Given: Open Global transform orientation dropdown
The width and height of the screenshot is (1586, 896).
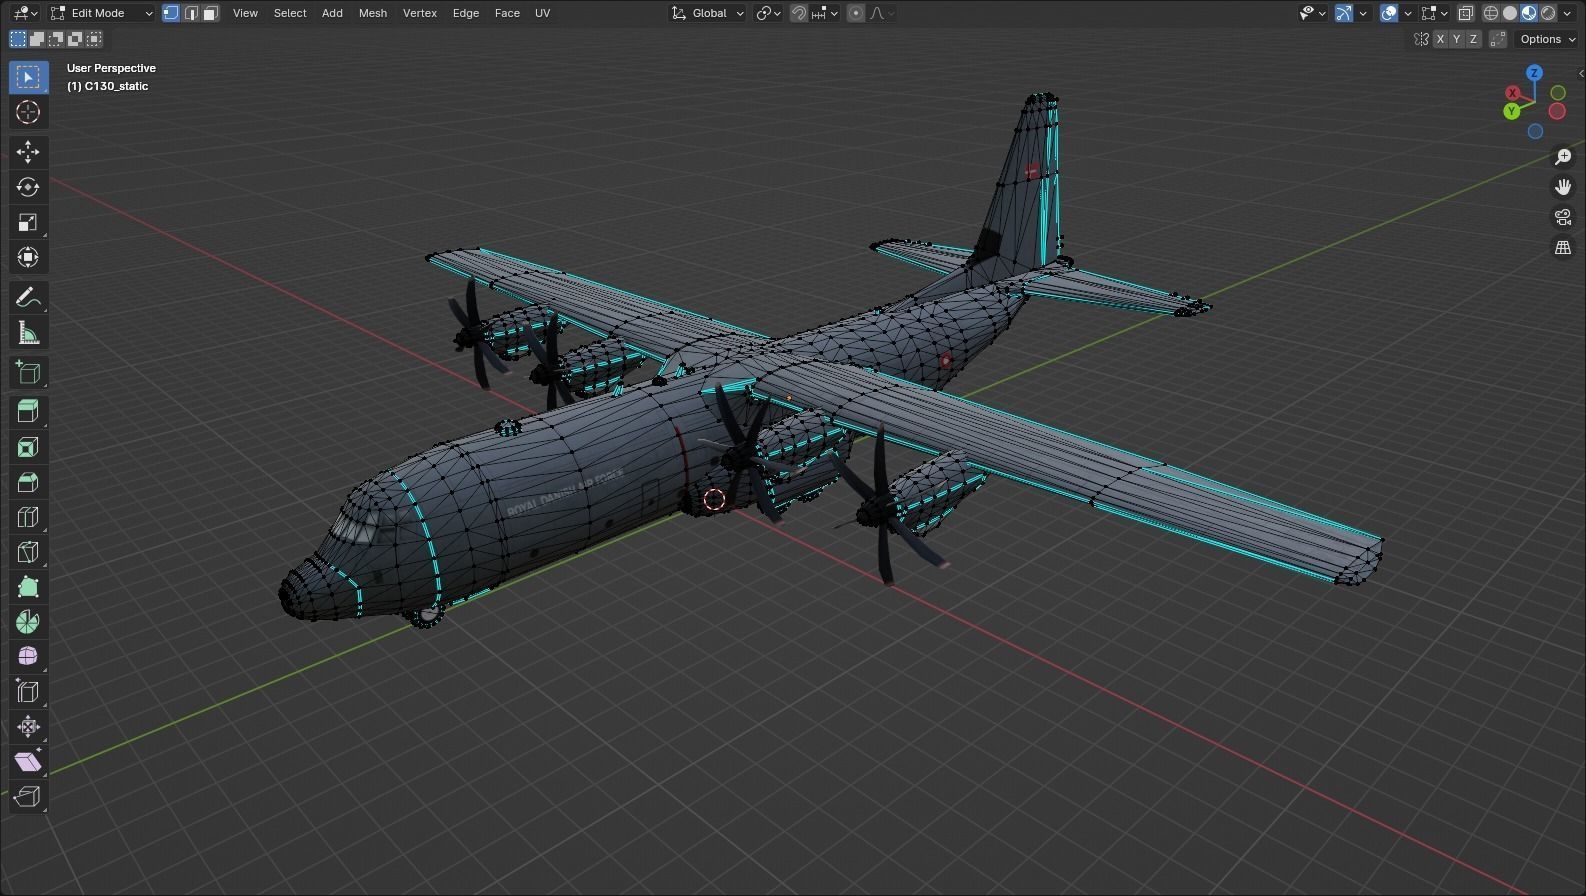Looking at the screenshot, I should [x=708, y=13].
